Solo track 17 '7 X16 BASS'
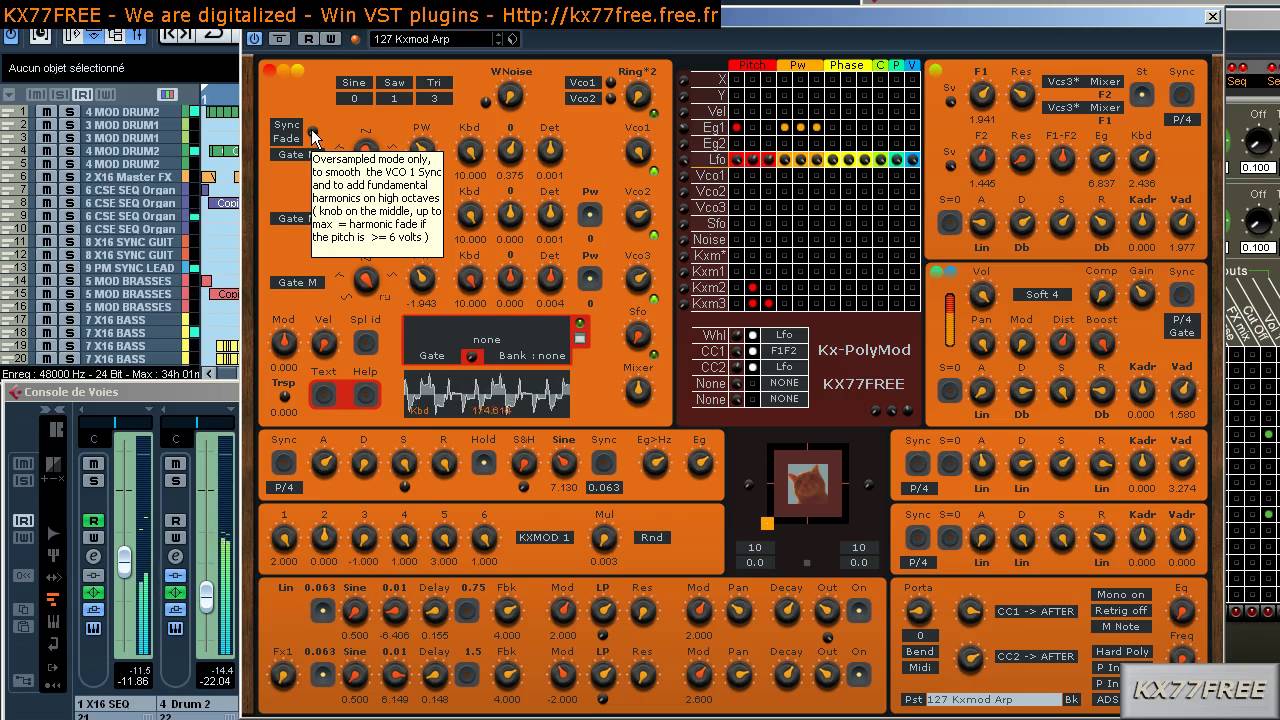Screen dimensions: 1280x720 tap(70, 320)
